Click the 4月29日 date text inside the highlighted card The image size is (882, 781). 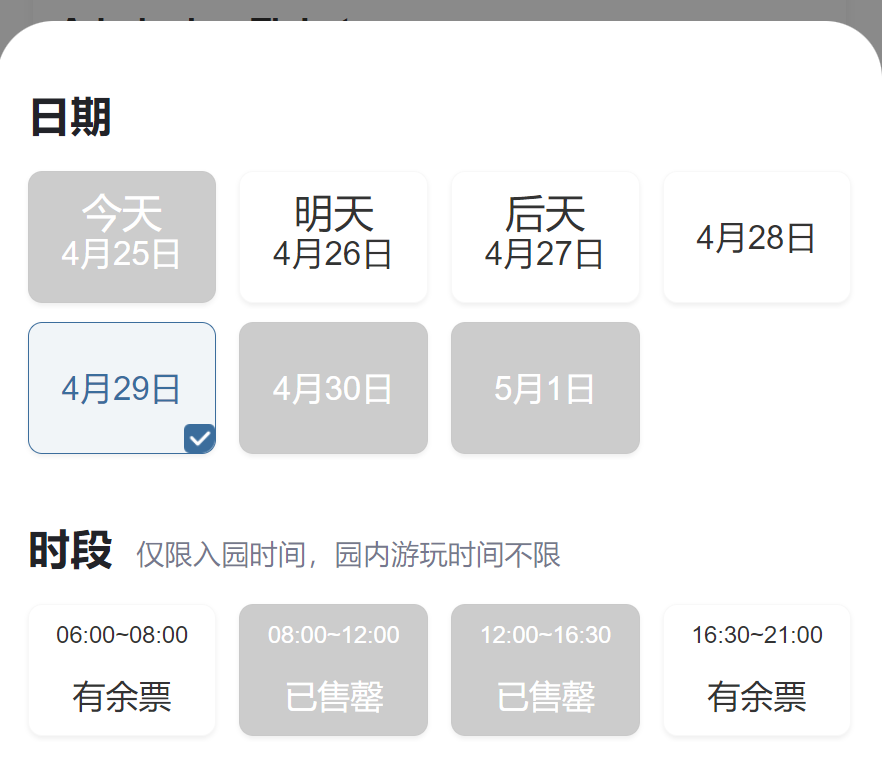coord(121,387)
